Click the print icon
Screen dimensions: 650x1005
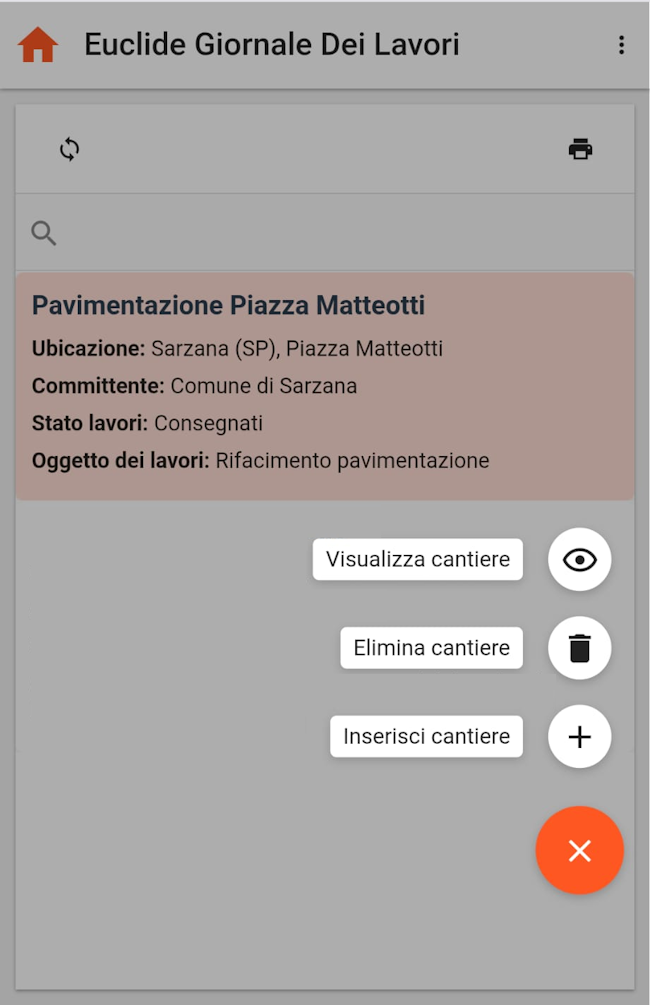tap(580, 150)
